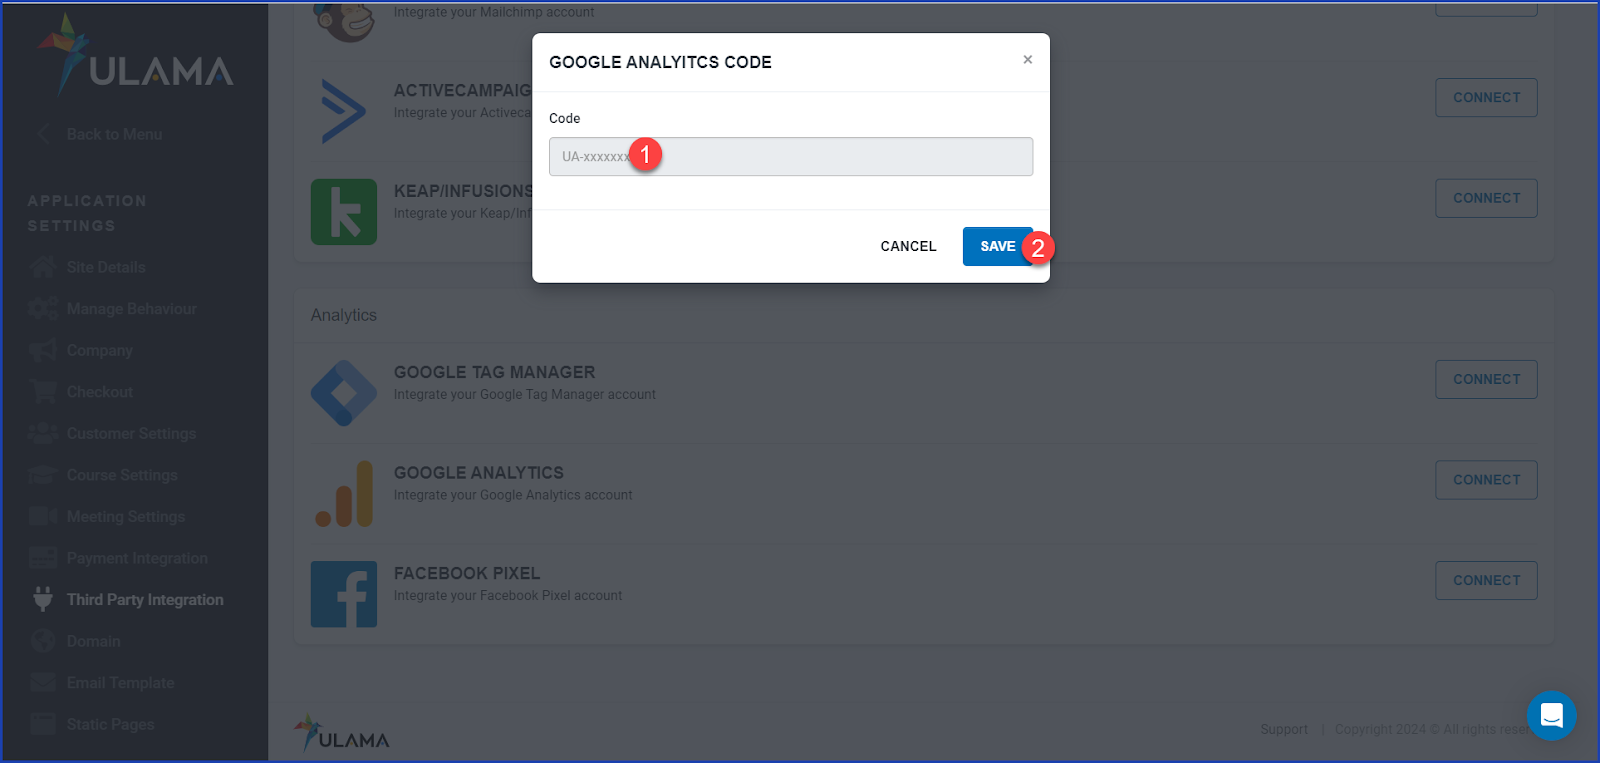Open Course Settings
Screen dimensions: 1600x763
click(122, 475)
